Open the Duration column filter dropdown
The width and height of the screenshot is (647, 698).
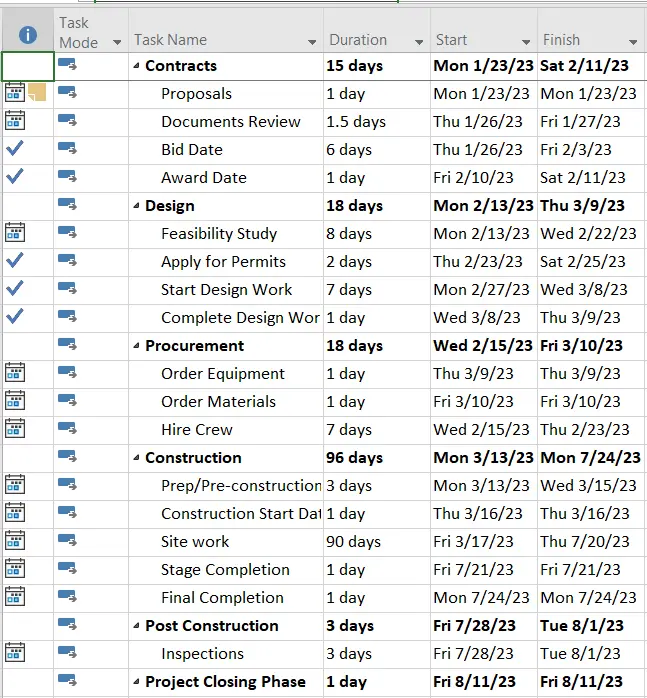click(418, 42)
